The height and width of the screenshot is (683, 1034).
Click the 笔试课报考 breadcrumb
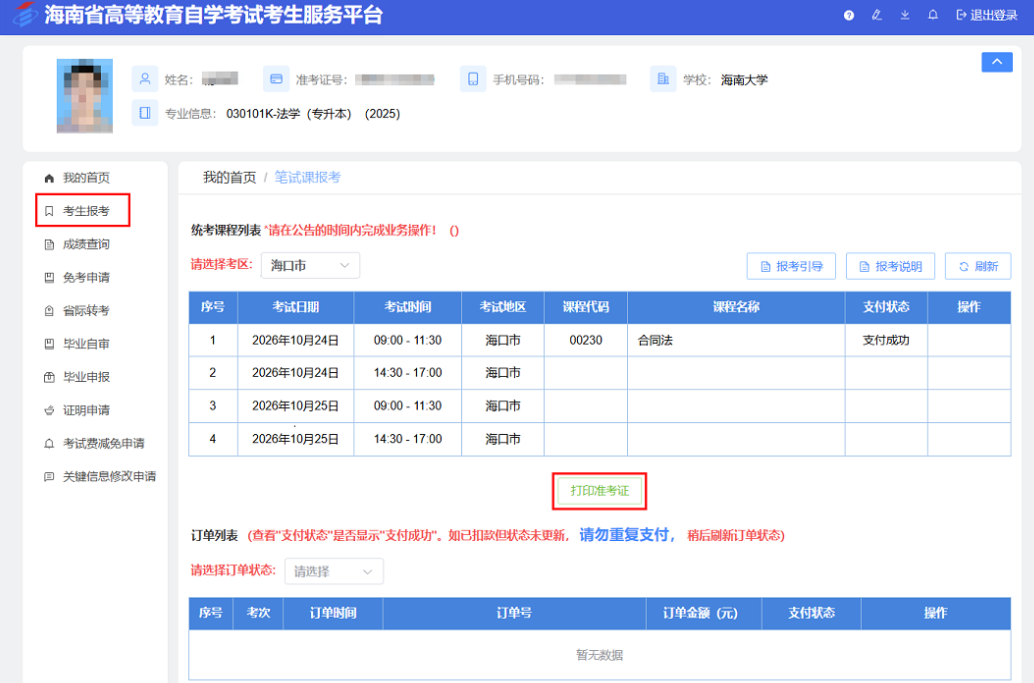(x=307, y=177)
